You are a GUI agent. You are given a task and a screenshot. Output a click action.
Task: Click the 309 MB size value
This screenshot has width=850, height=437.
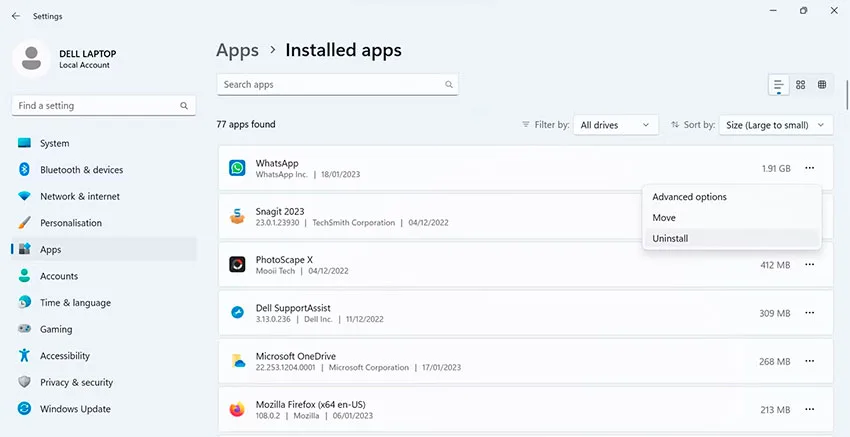click(775, 313)
